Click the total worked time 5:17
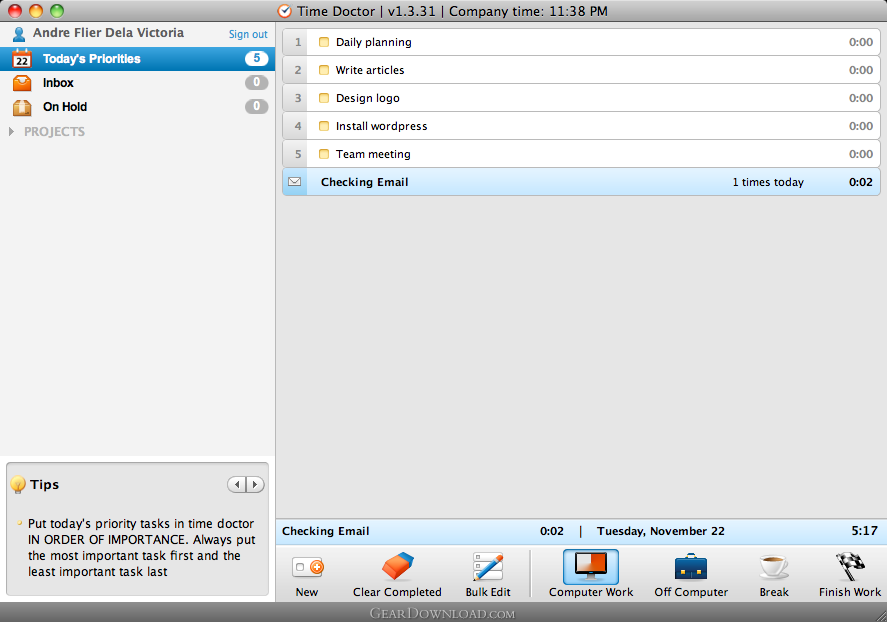This screenshot has height=622, width=887. coord(864,531)
